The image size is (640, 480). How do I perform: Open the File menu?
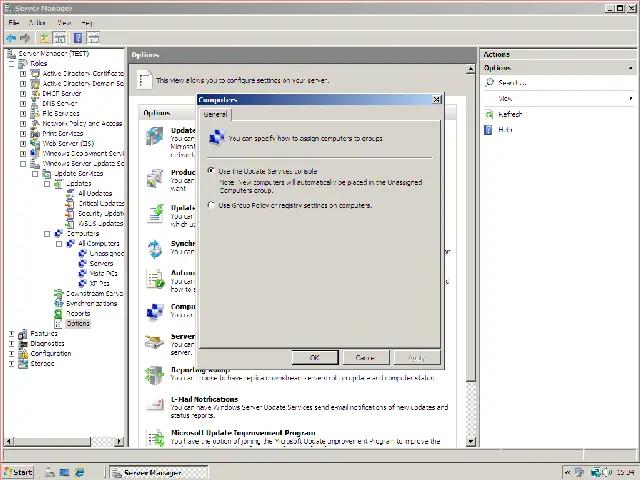[13, 22]
